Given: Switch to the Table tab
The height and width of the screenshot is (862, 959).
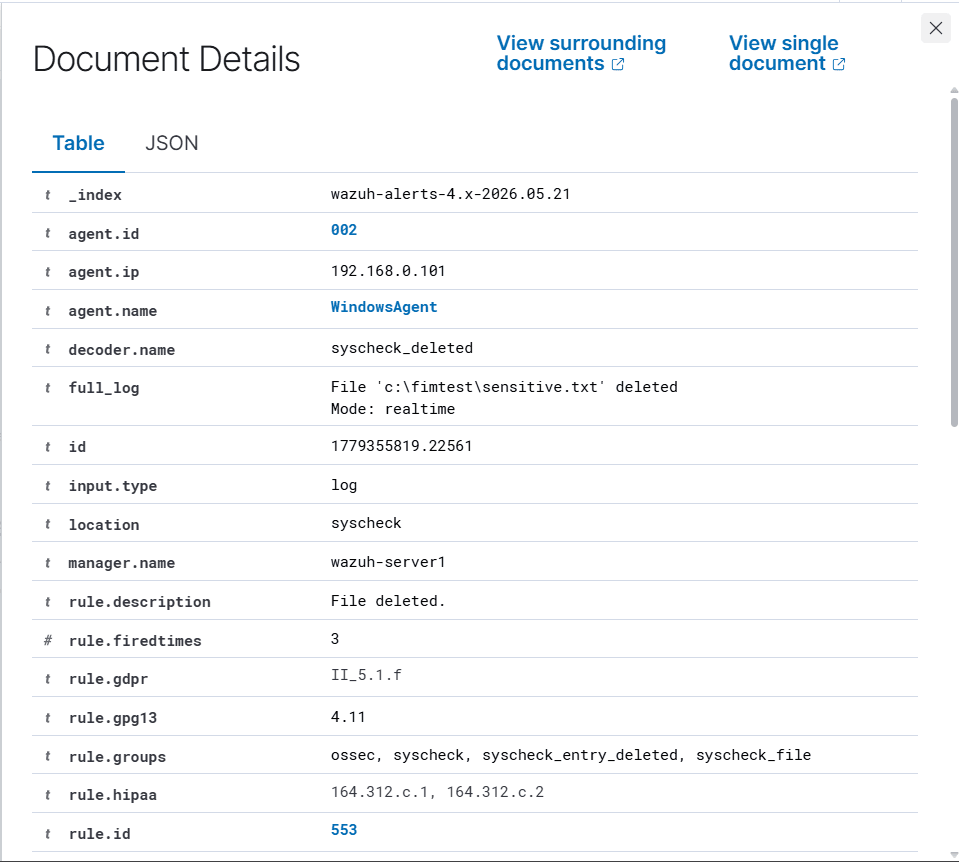Looking at the screenshot, I should [x=78, y=143].
